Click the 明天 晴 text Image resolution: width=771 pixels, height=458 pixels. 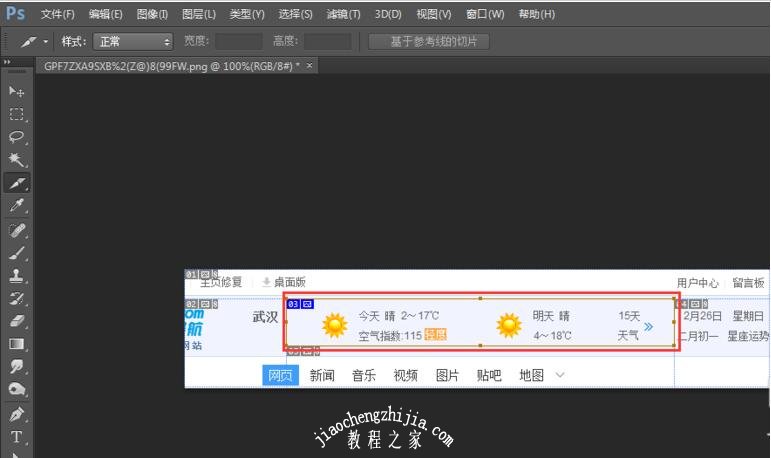click(x=551, y=315)
